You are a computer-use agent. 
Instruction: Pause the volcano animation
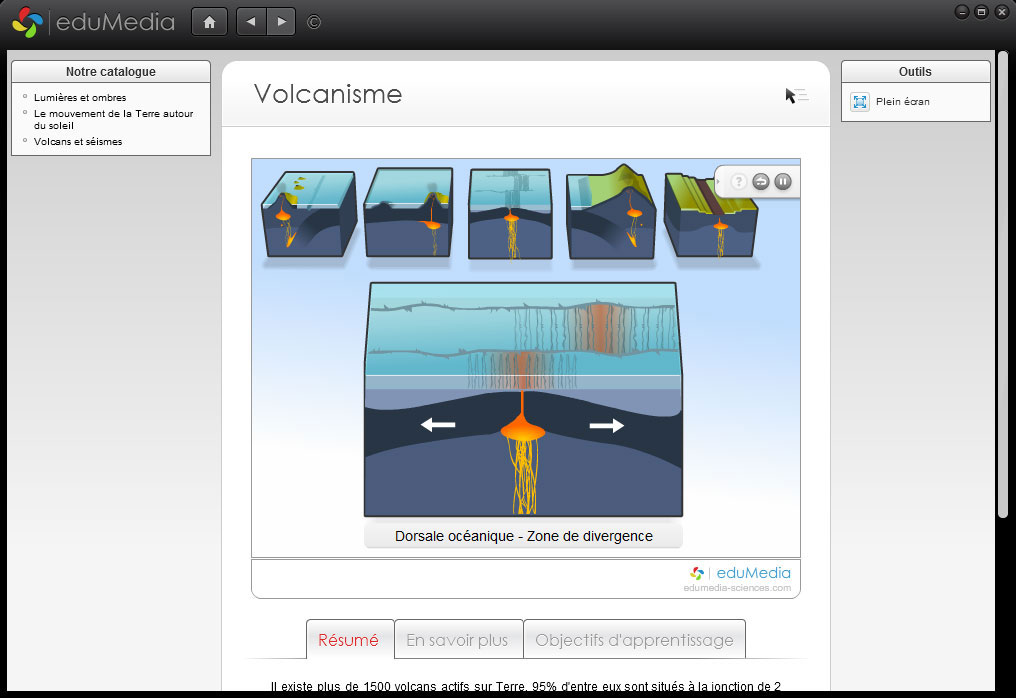pyautogui.click(x=783, y=181)
